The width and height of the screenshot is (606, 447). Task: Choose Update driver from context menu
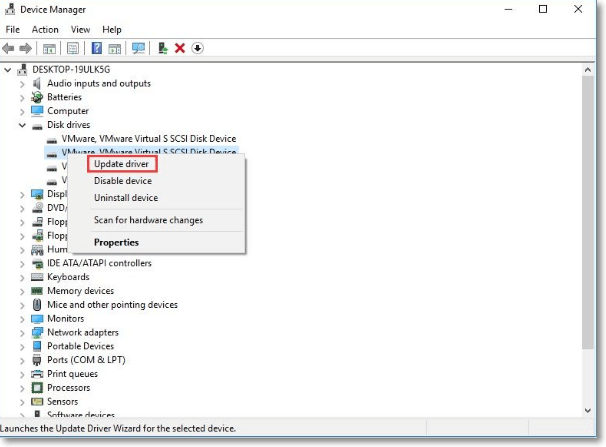pos(121,164)
